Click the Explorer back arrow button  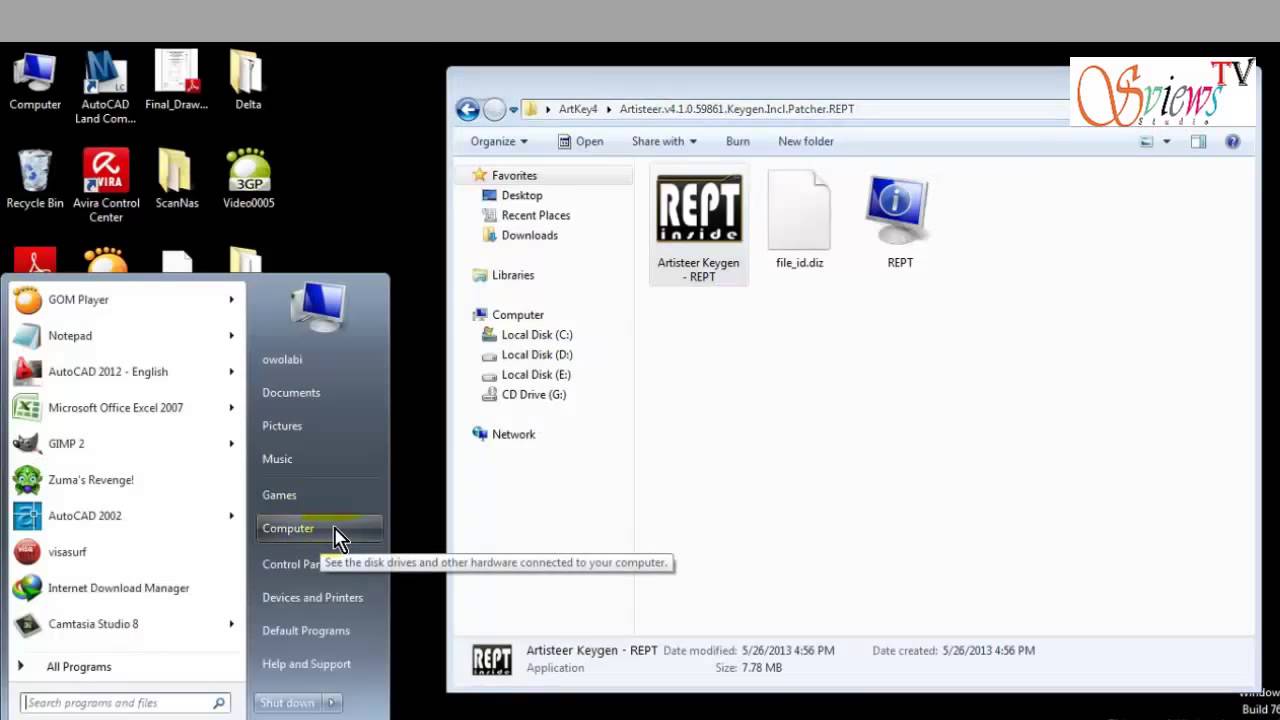(467, 110)
